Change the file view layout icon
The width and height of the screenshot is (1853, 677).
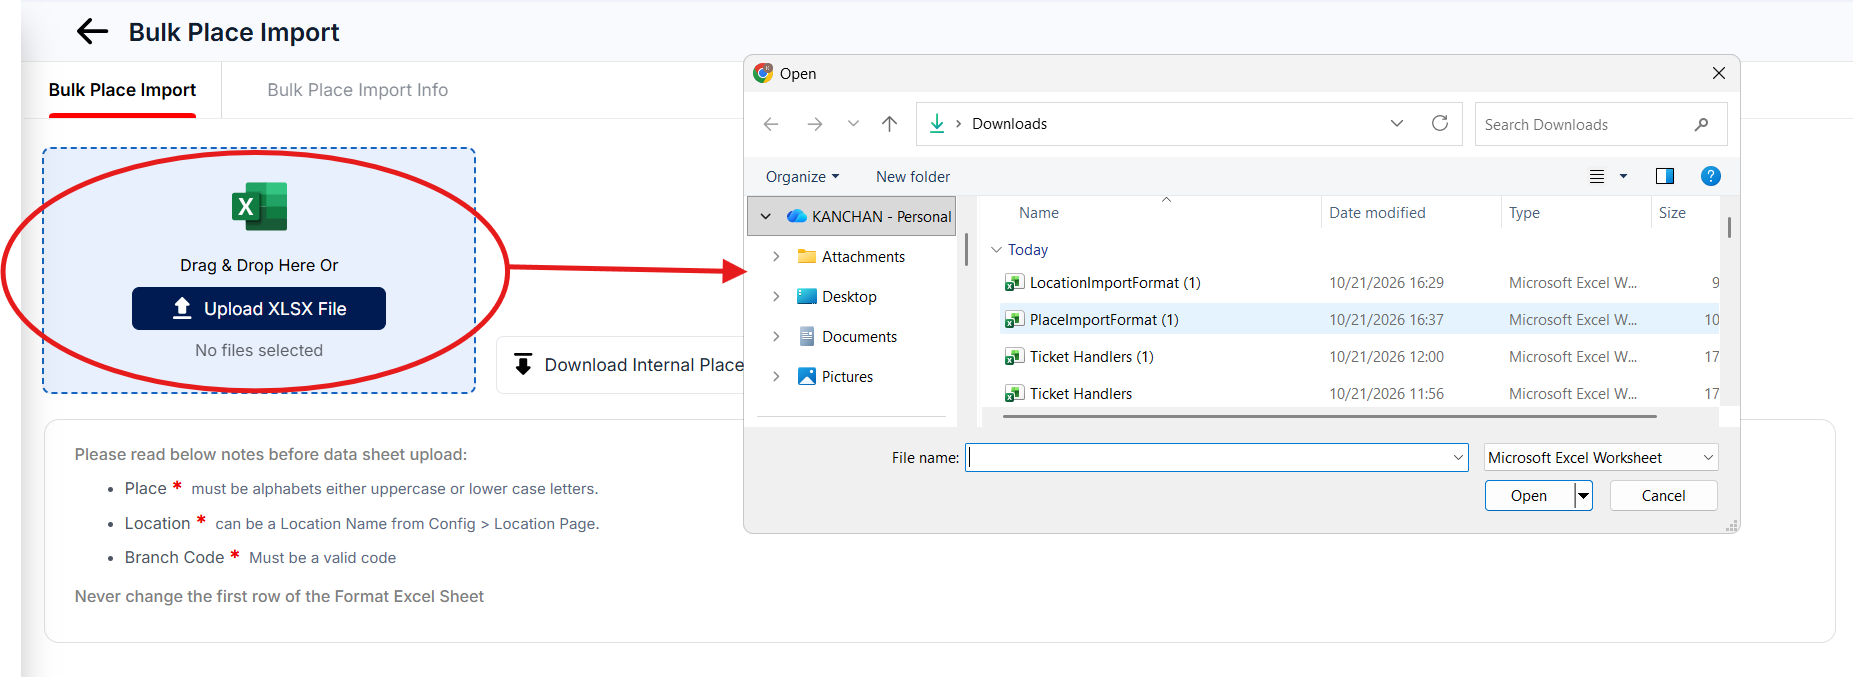tap(1597, 177)
